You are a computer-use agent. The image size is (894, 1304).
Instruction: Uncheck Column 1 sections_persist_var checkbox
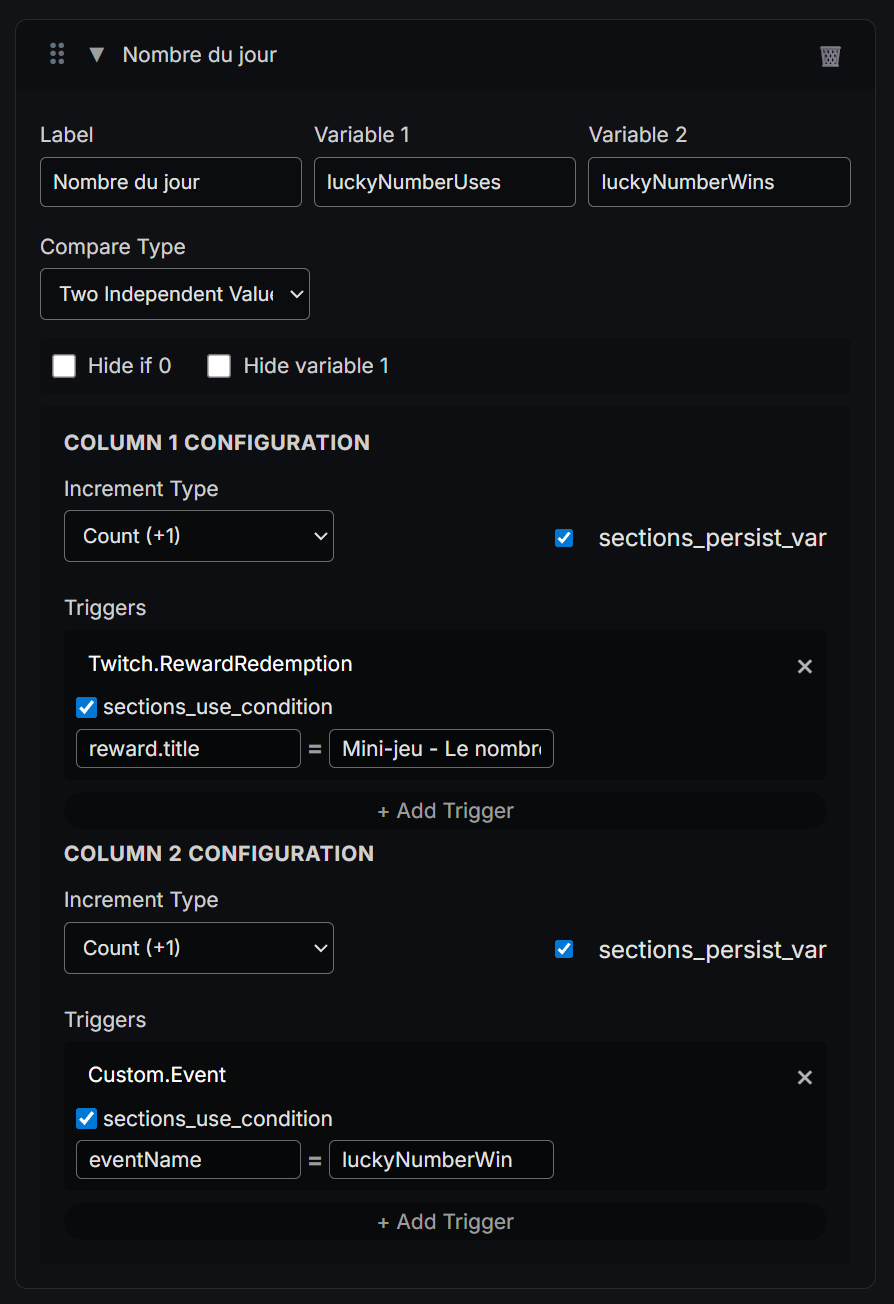coord(564,538)
